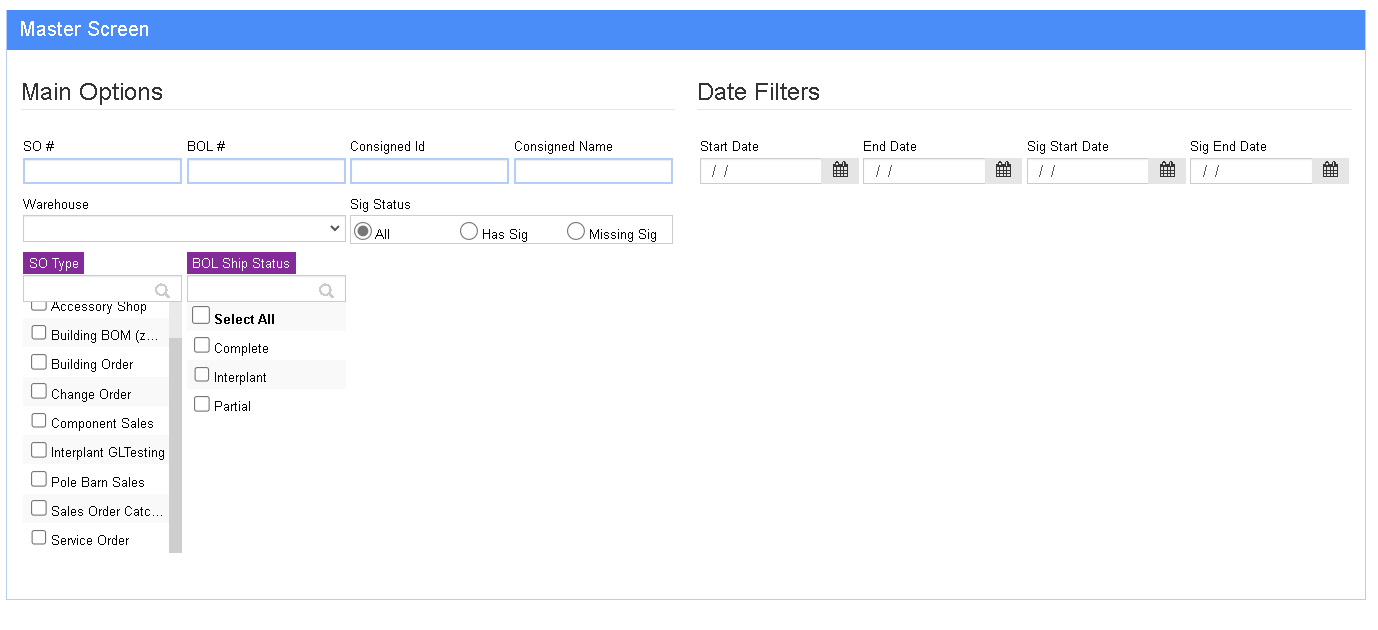Select the Has Sig radio option

tap(468, 232)
